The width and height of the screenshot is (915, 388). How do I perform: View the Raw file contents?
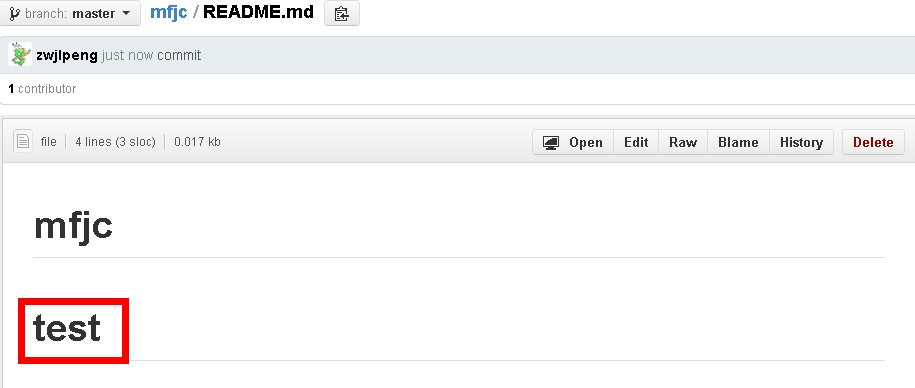coord(683,142)
